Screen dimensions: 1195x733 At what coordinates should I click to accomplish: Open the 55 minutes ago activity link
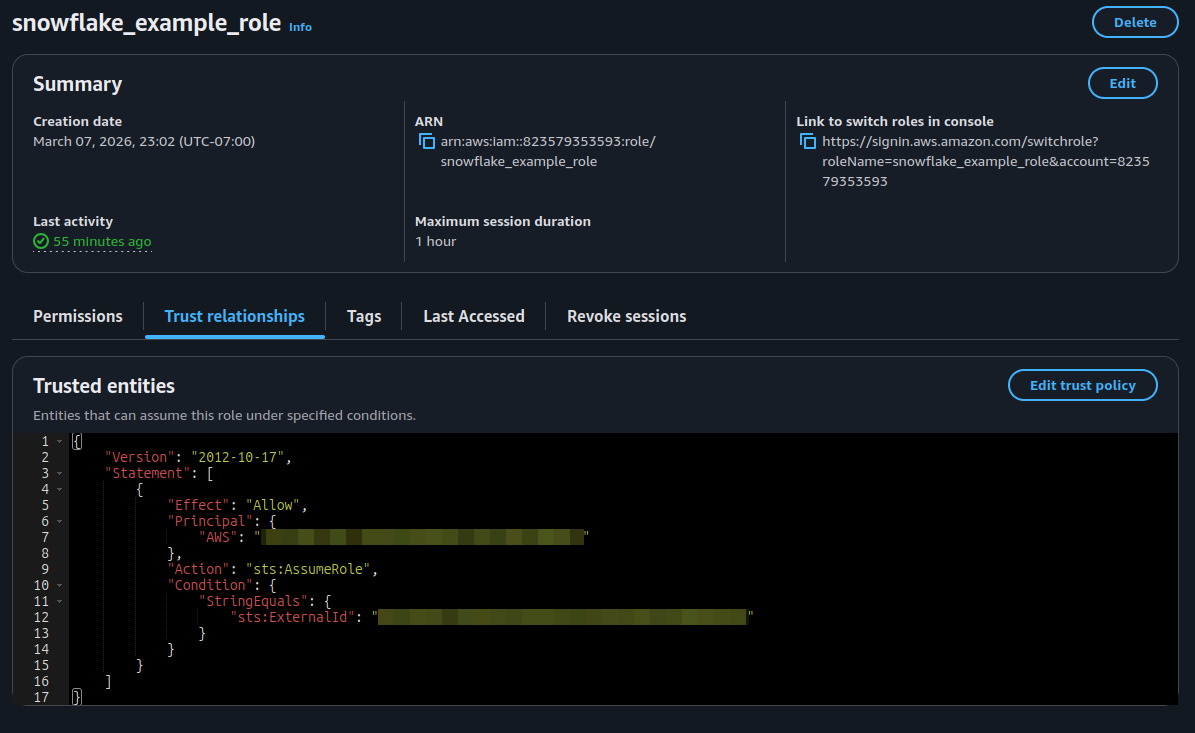[102, 242]
